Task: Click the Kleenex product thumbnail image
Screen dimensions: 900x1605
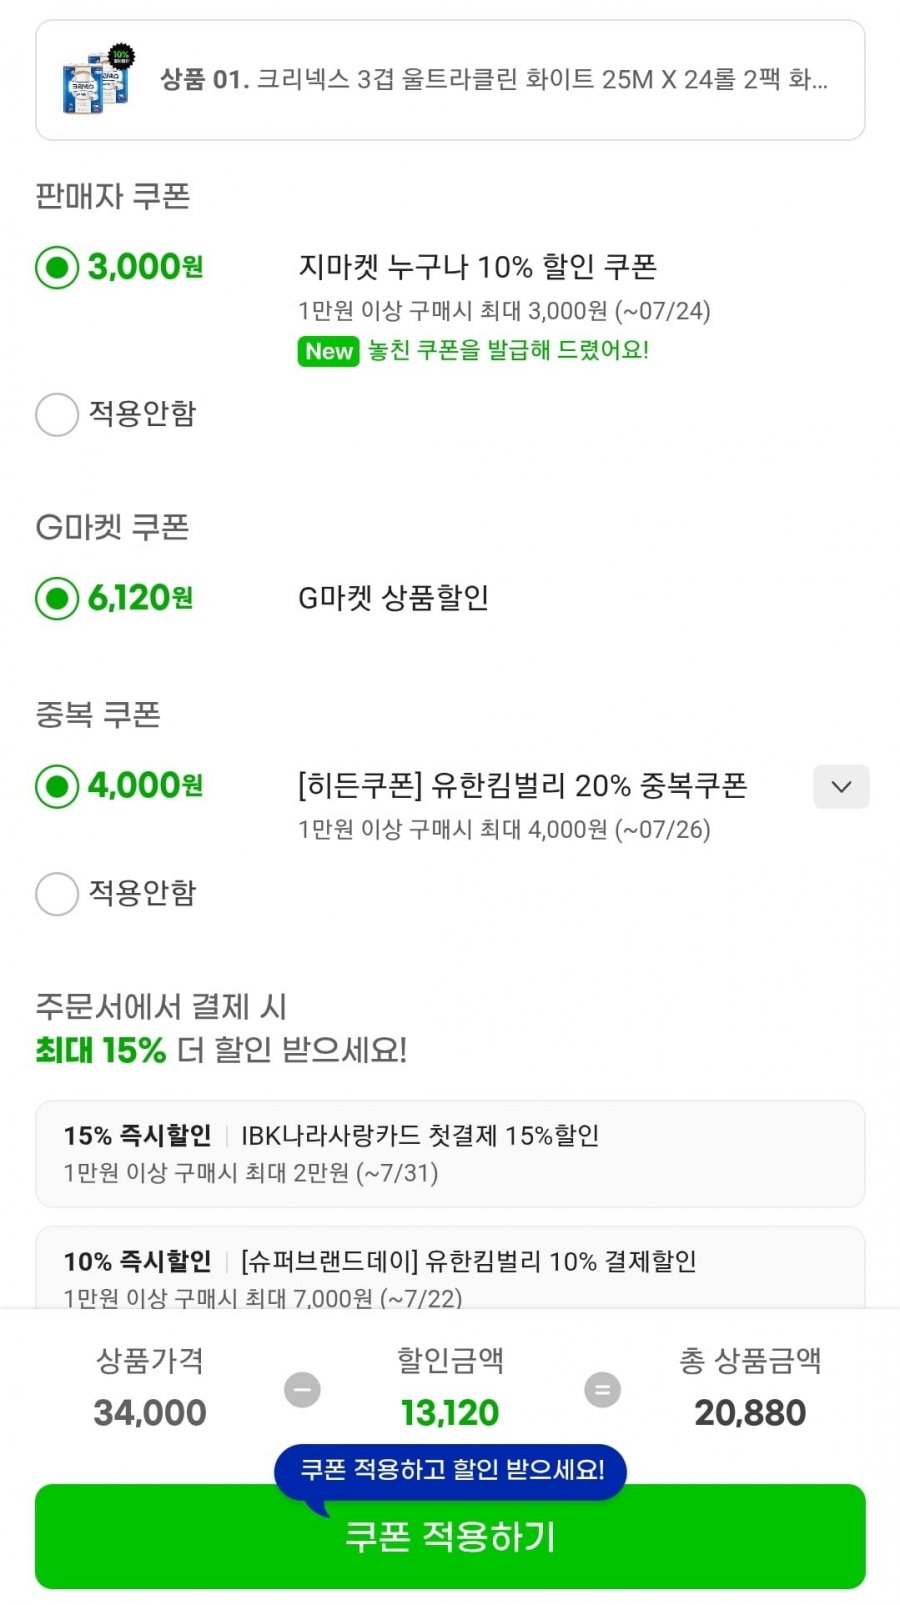Action: tap(98, 80)
